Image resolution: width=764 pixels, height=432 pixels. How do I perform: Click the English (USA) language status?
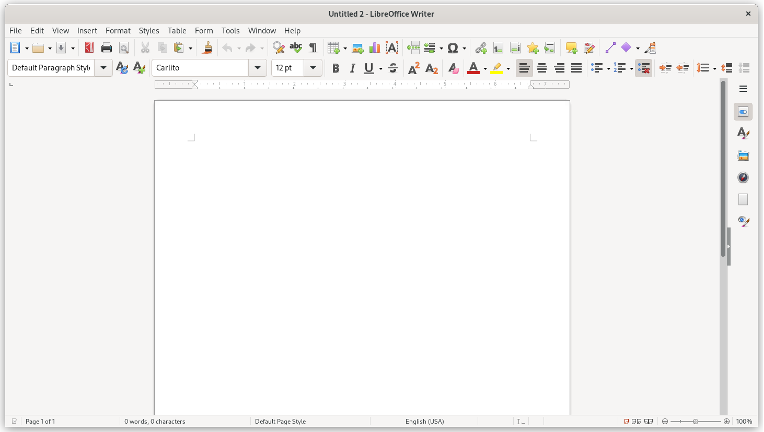tap(424, 422)
